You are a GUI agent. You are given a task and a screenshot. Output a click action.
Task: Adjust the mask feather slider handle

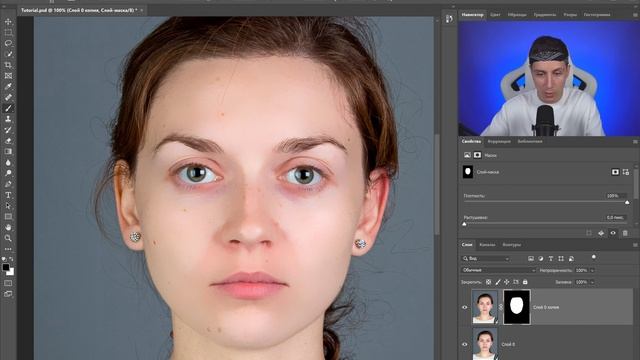(x=464, y=224)
